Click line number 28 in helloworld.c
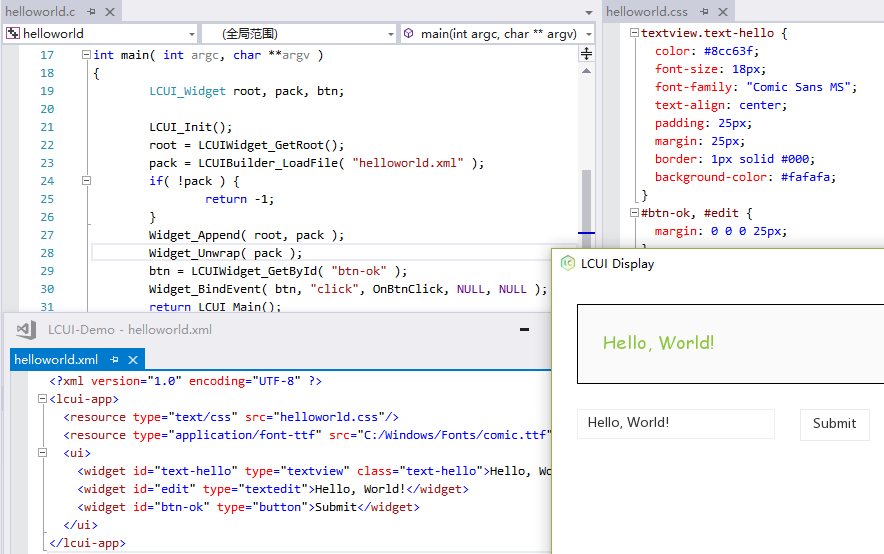The width and height of the screenshot is (884, 554). tap(47, 253)
